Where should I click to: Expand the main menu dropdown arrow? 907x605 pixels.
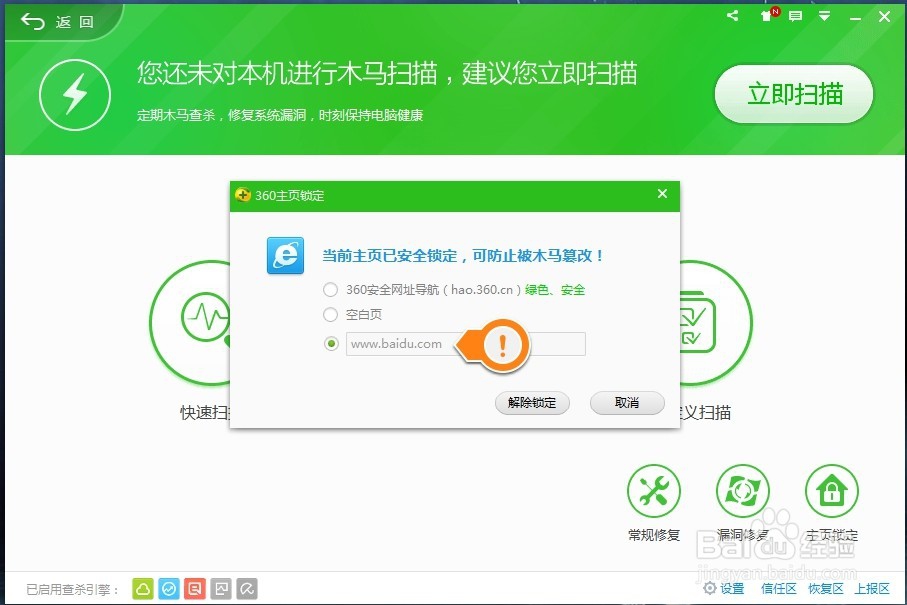tap(824, 16)
